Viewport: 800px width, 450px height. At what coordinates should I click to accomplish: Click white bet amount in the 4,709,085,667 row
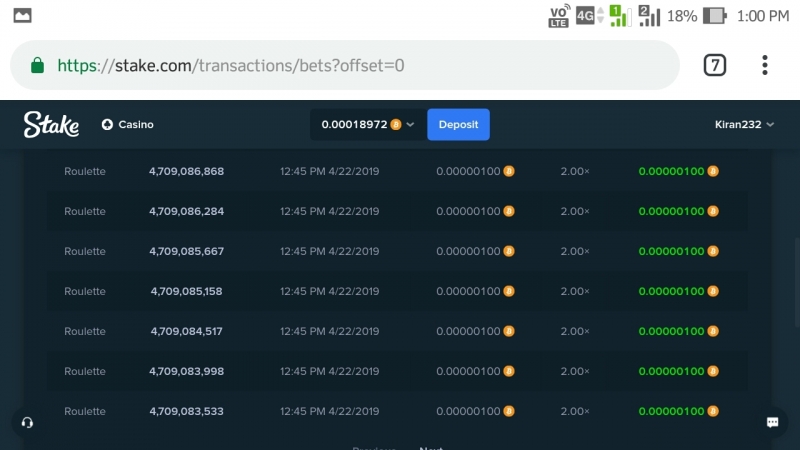[468, 251]
